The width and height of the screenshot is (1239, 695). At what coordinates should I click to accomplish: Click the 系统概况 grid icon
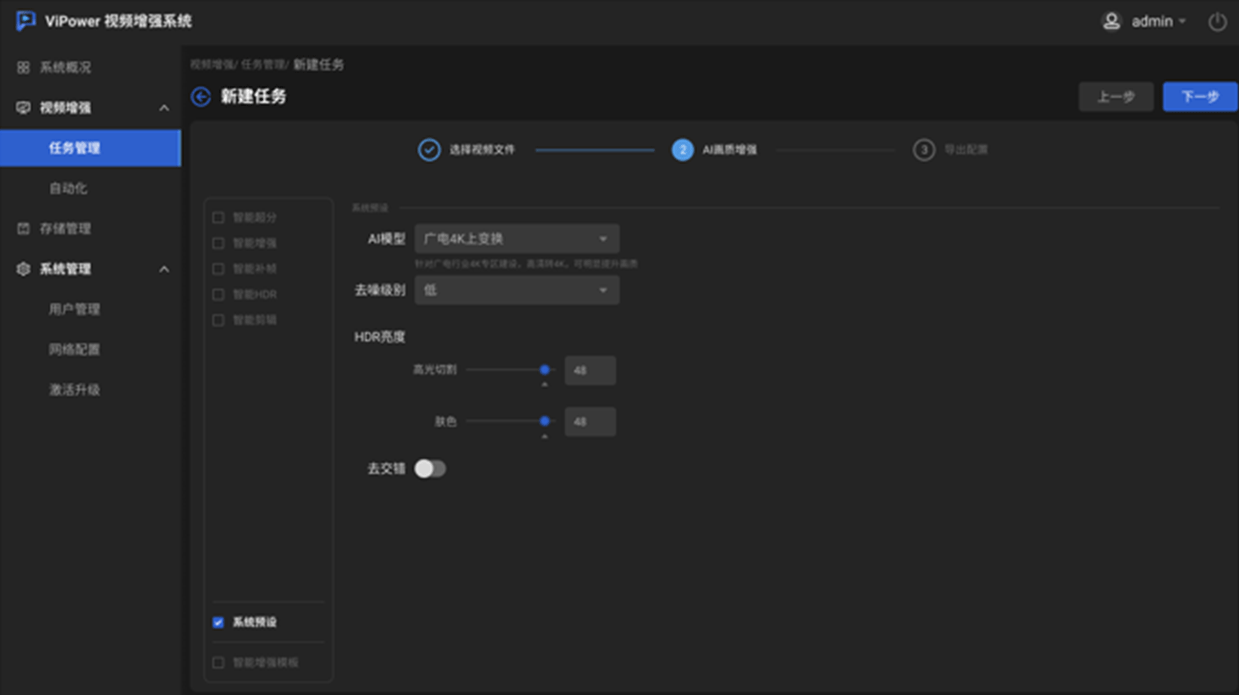pos(23,68)
